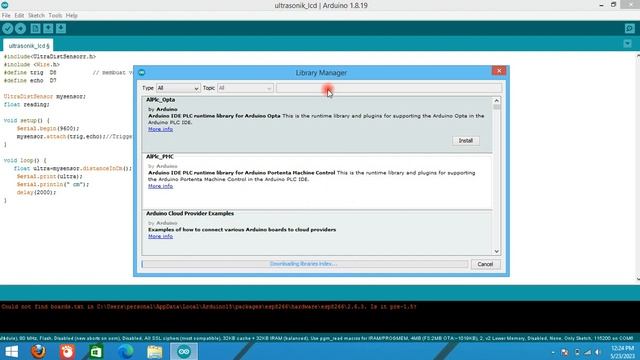
Task: Click the volume speaker tray icon
Action: (598, 352)
